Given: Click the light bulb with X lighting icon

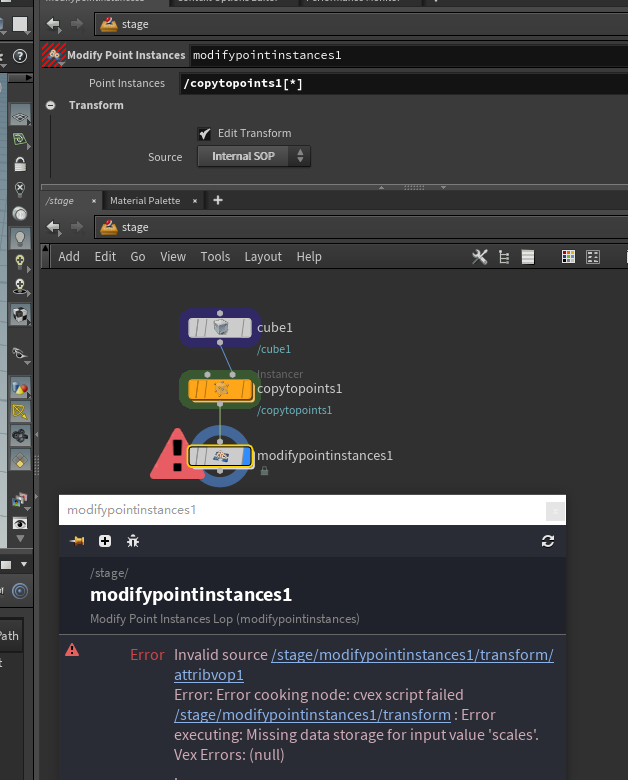Looking at the screenshot, I should (x=20, y=189).
